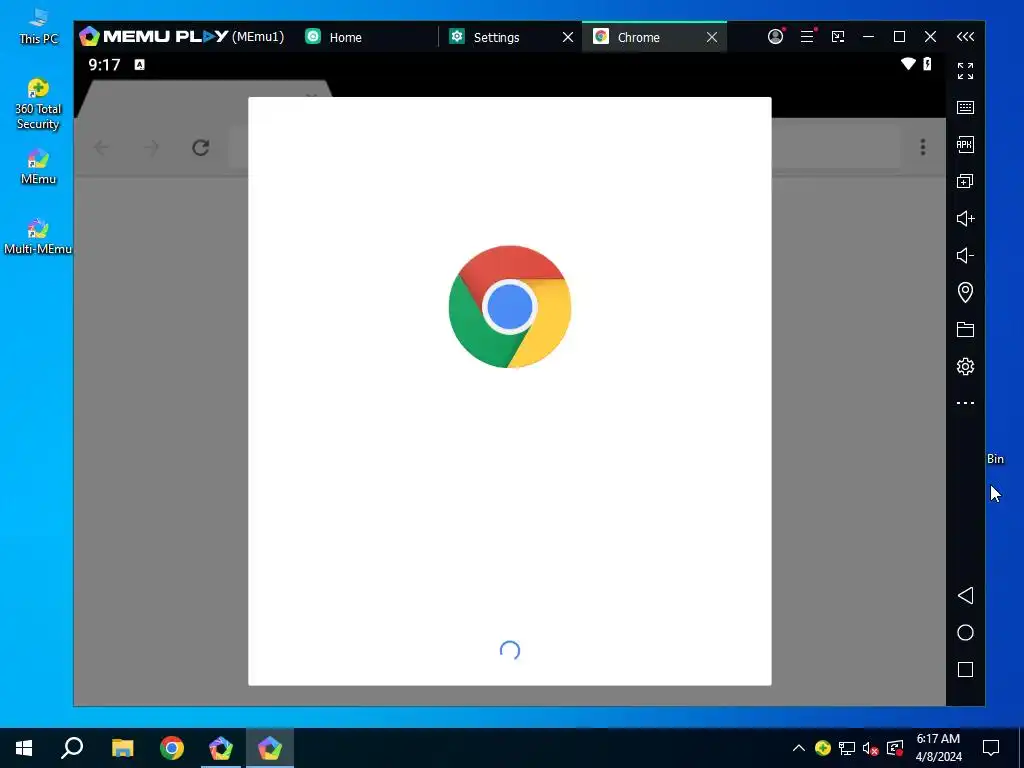
Task: Decrease emulator volume
Action: (965, 255)
